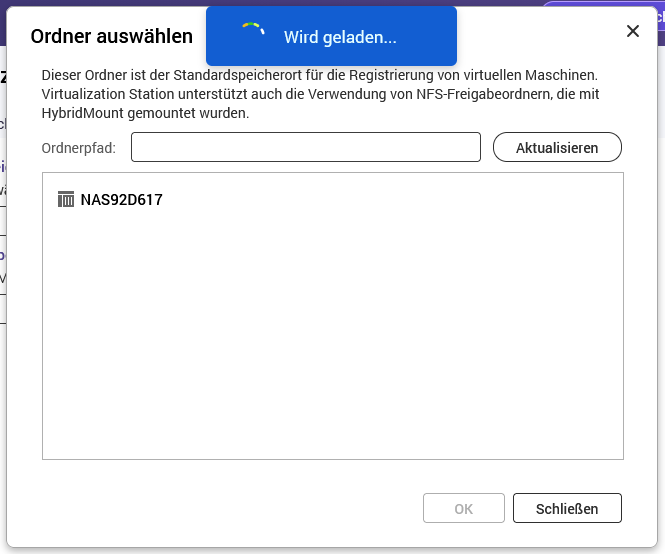The image size is (665, 554).
Task: Click the word 'HybridMount' in the description
Action: [x=80, y=113]
